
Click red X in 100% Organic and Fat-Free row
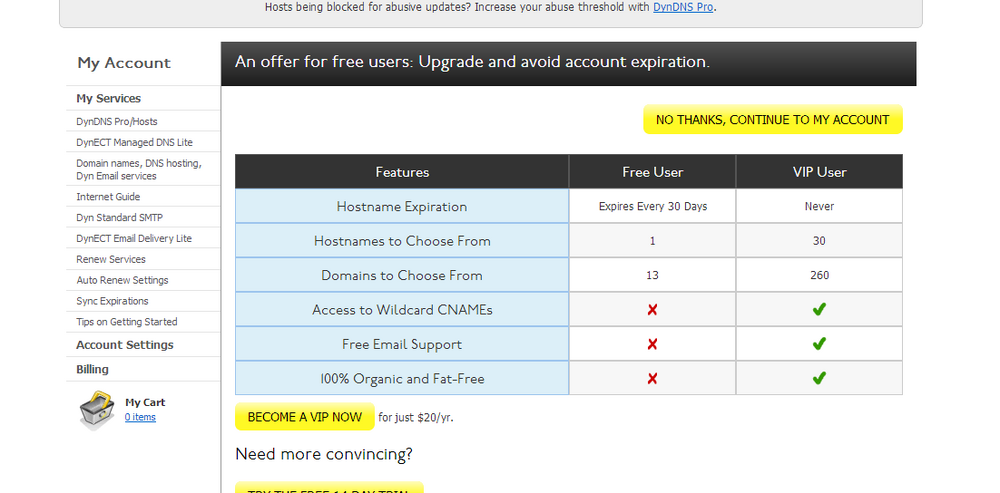[x=652, y=379]
